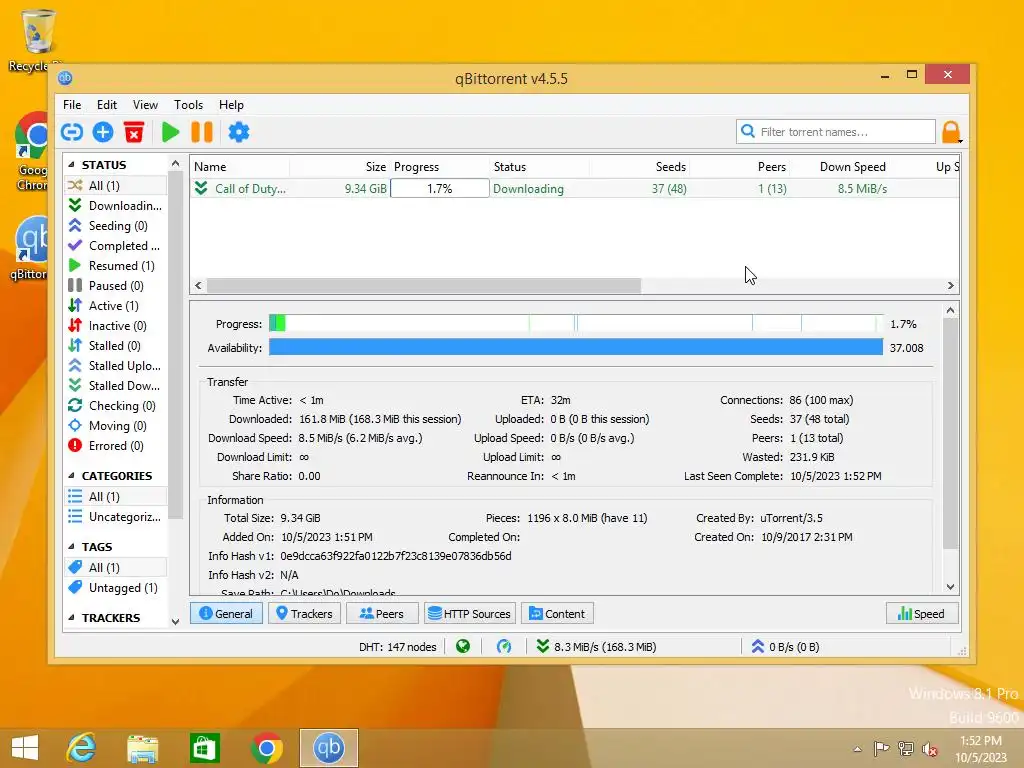Screen dimensions: 1024x768
Task: Collapse the CATEGORIES section
Action: (x=71, y=475)
